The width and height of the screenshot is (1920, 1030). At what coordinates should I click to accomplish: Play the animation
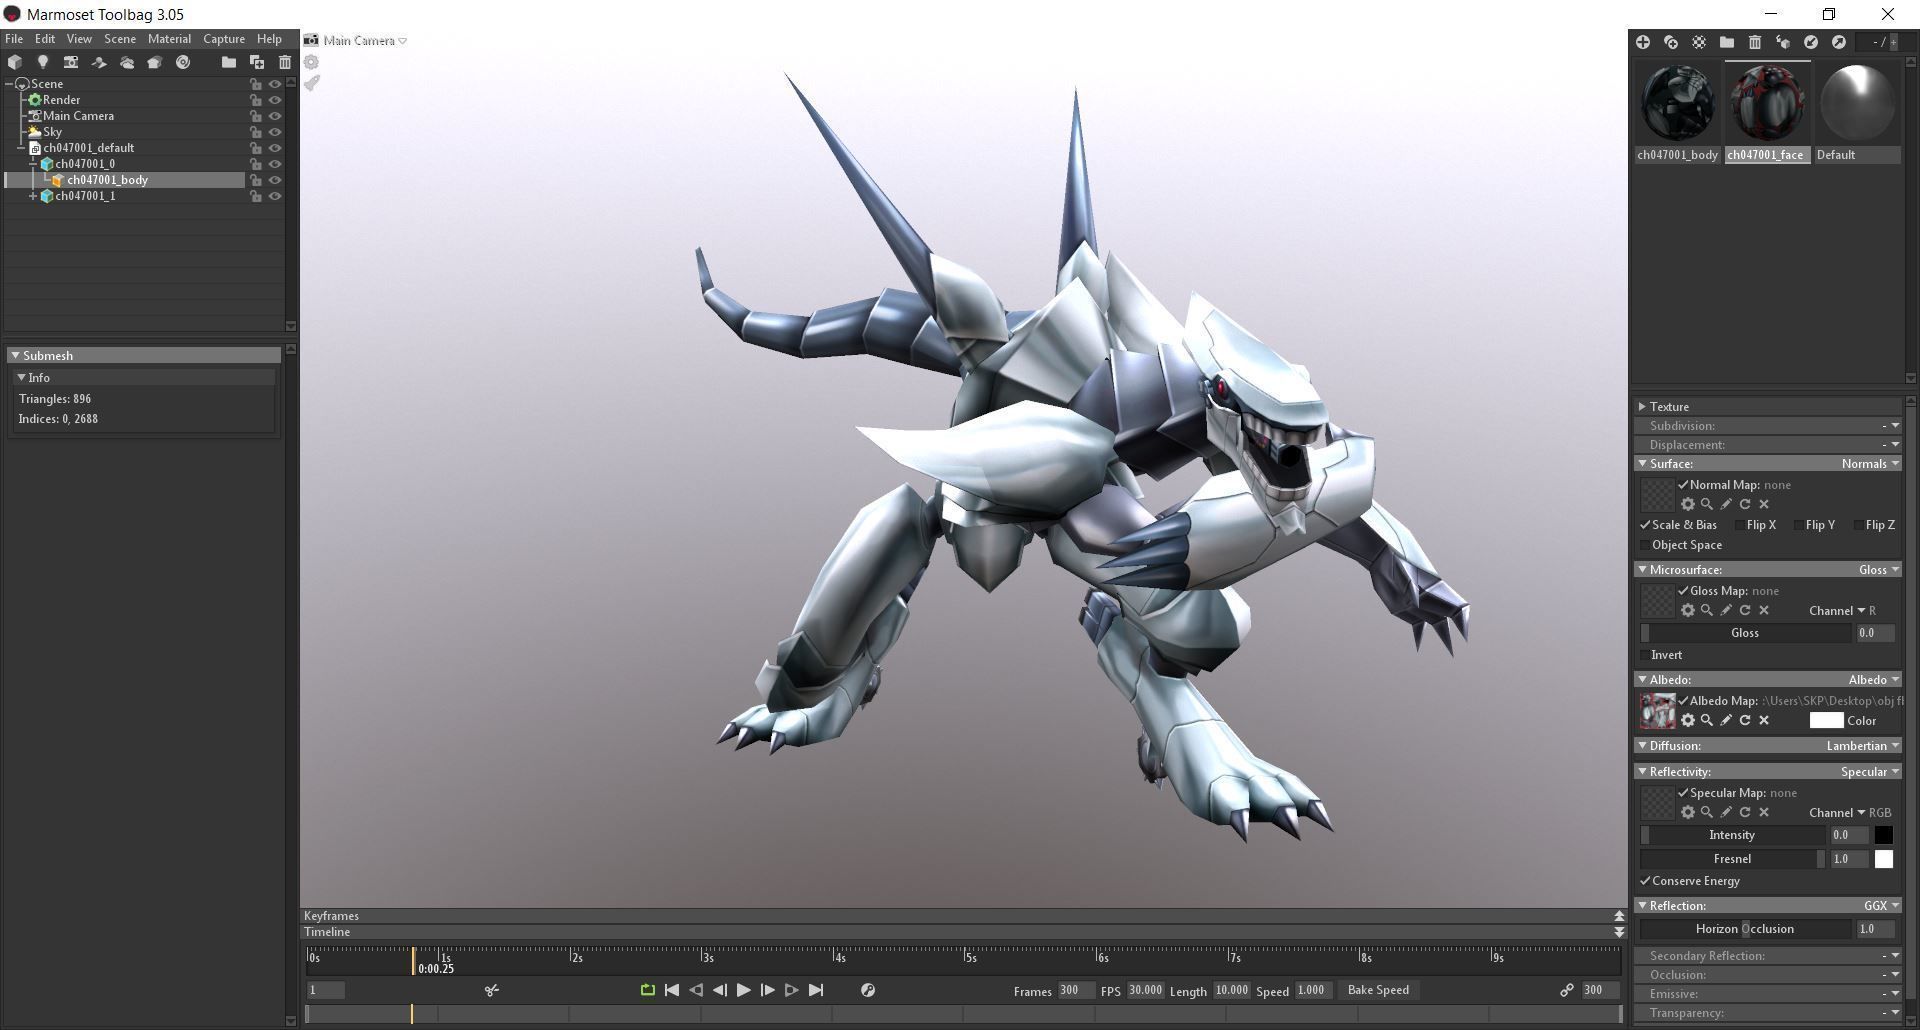click(x=744, y=990)
